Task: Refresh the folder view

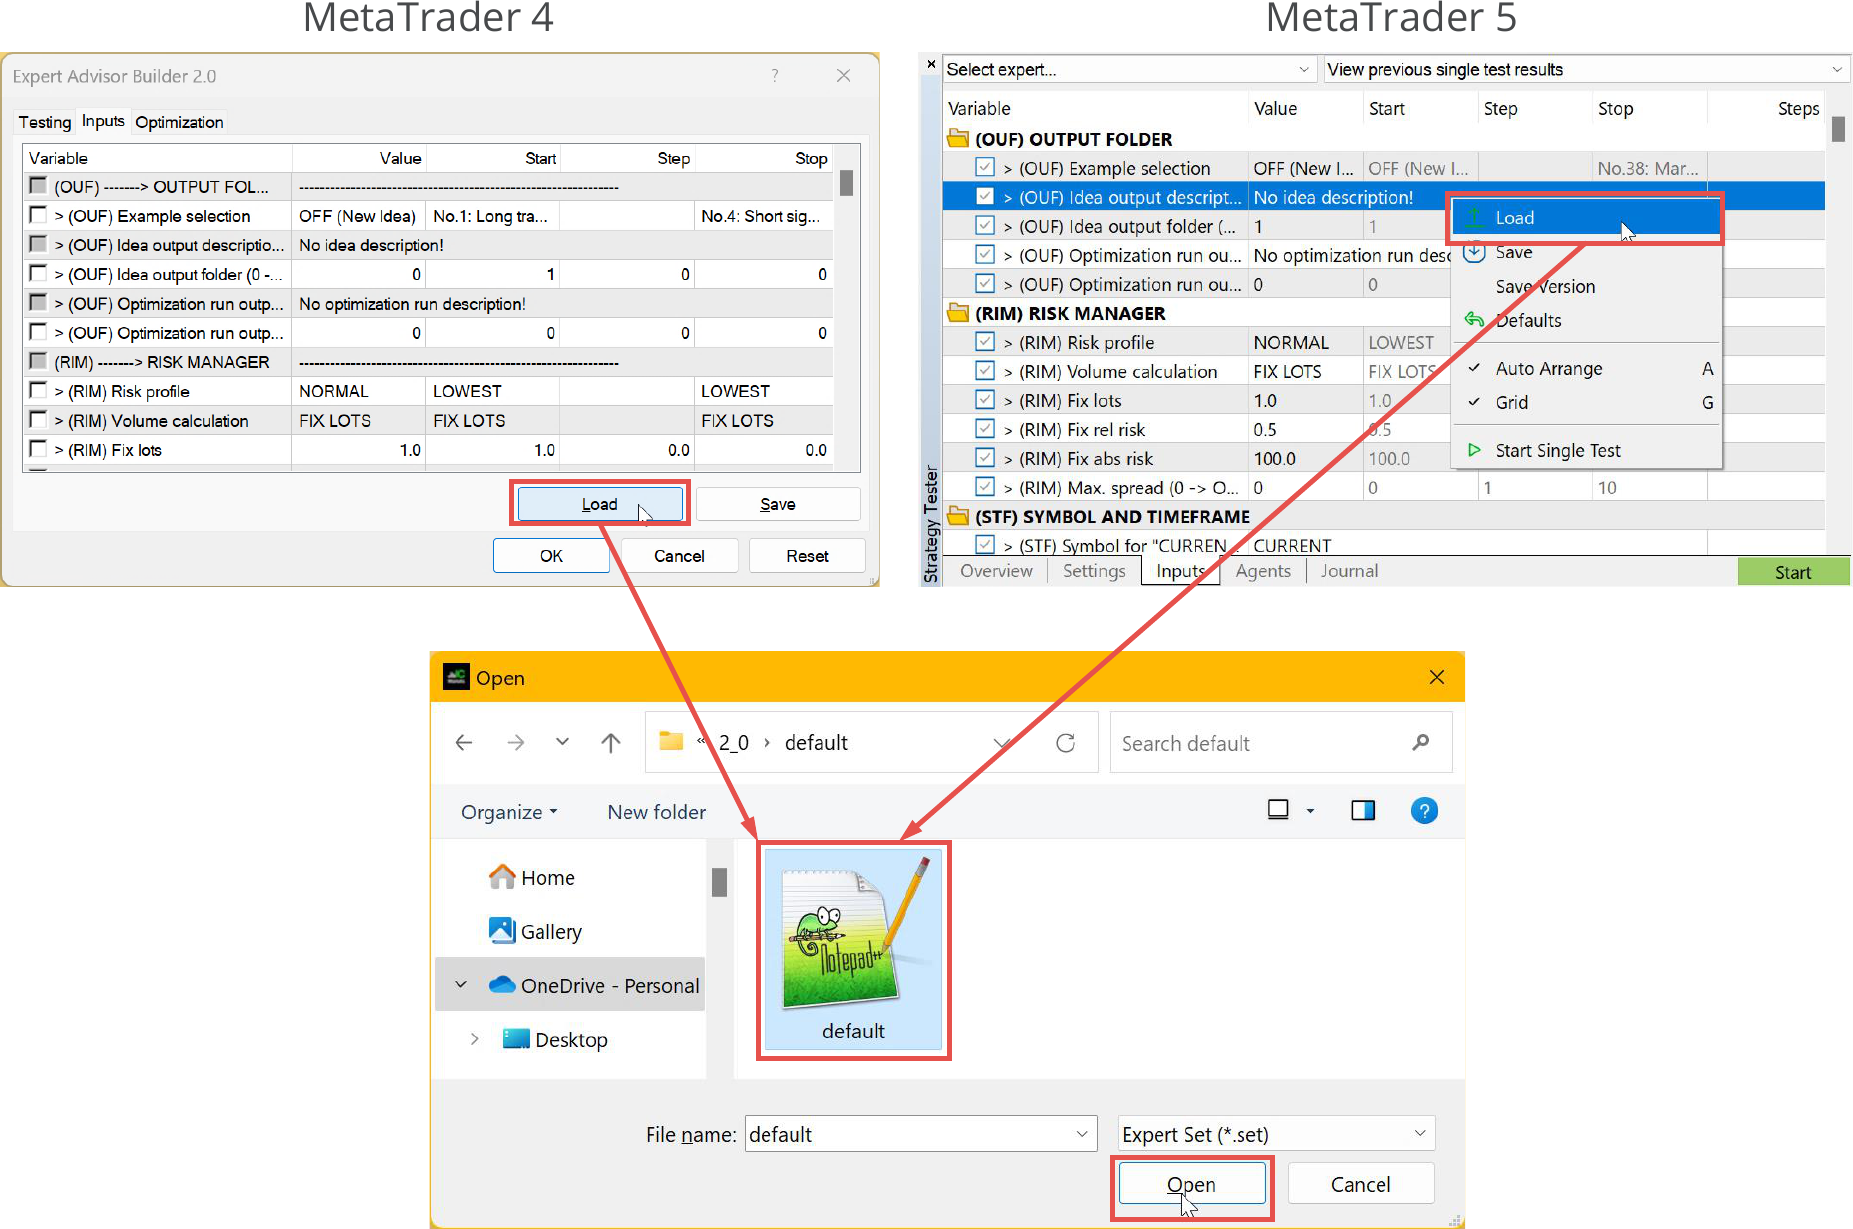Action: 1065,743
